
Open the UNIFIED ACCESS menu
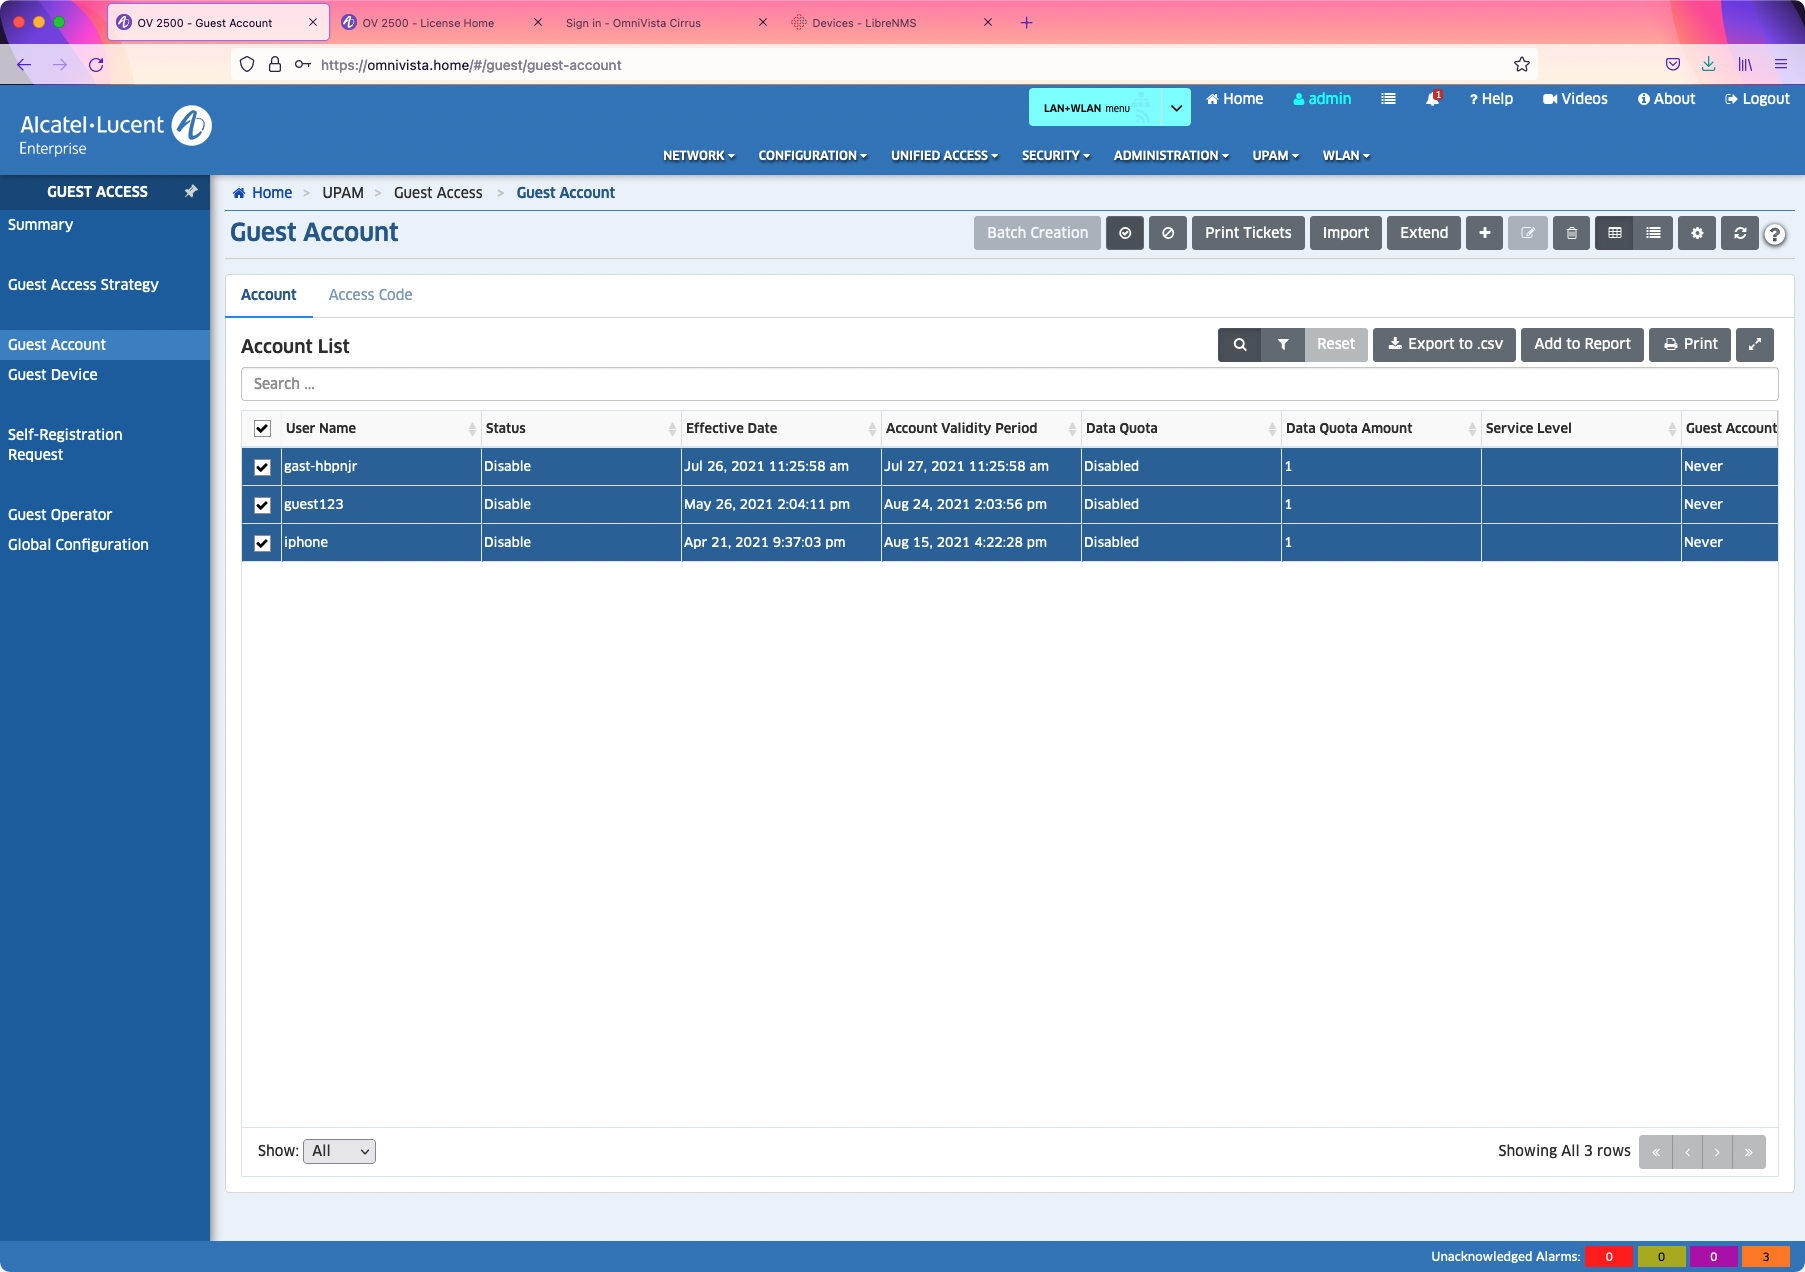[x=944, y=156]
